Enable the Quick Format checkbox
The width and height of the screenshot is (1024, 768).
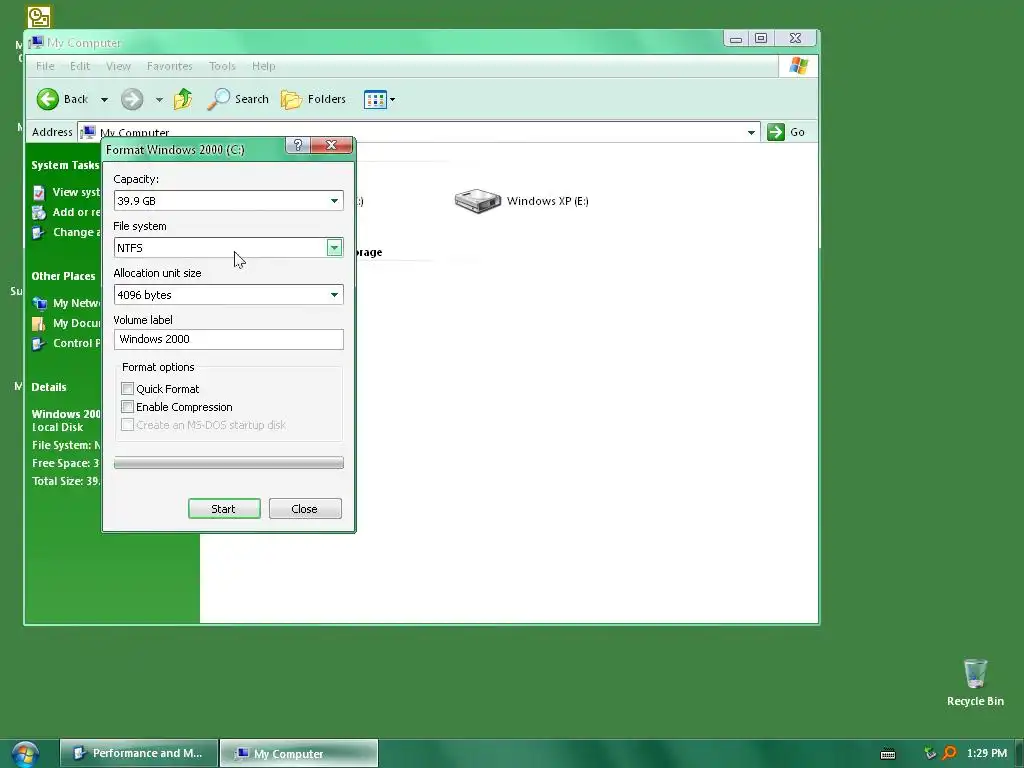tap(127, 389)
